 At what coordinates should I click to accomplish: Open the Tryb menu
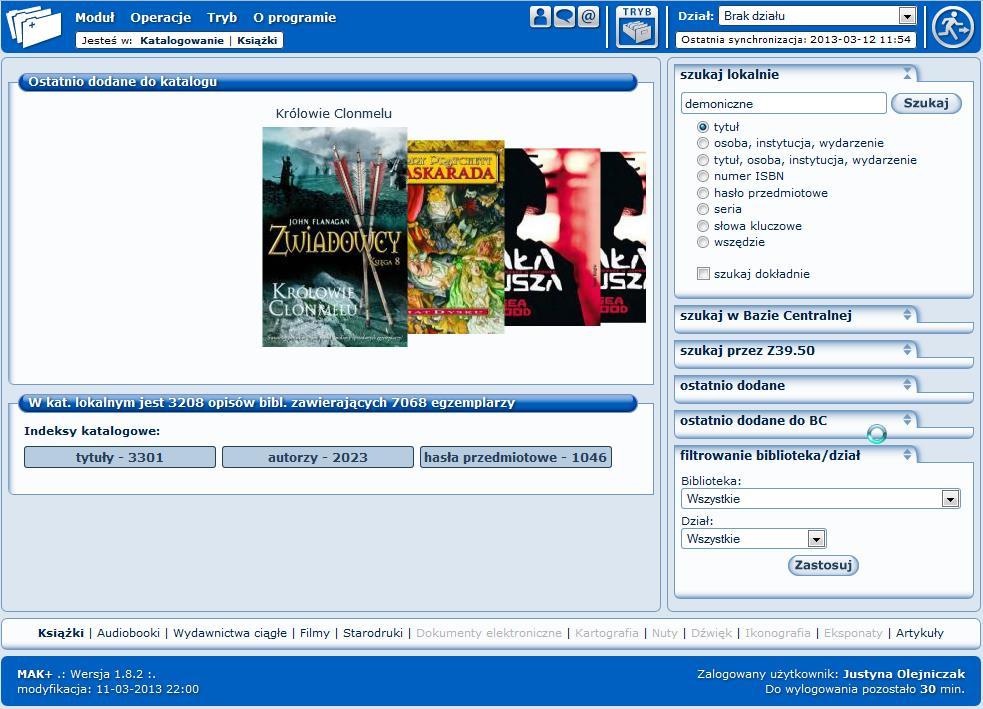[222, 18]
